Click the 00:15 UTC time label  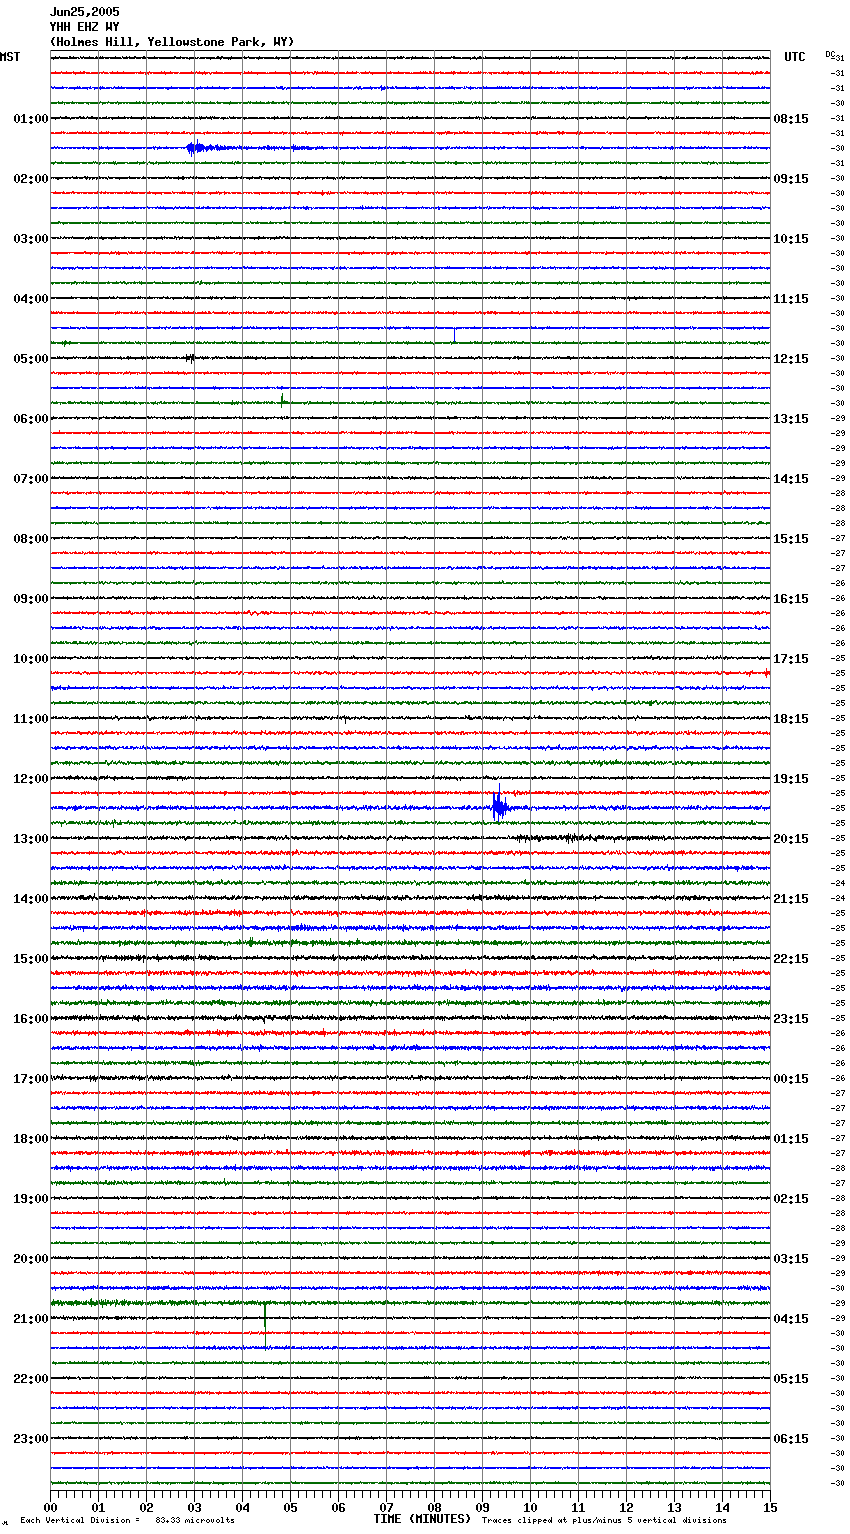[x=791, y=1079]
